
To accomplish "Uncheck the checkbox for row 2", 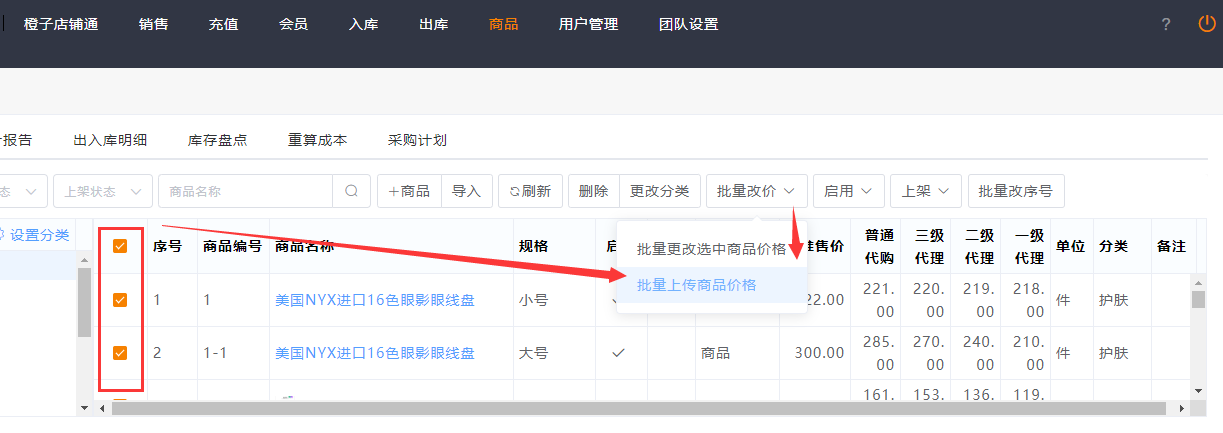I will [120, 353].
